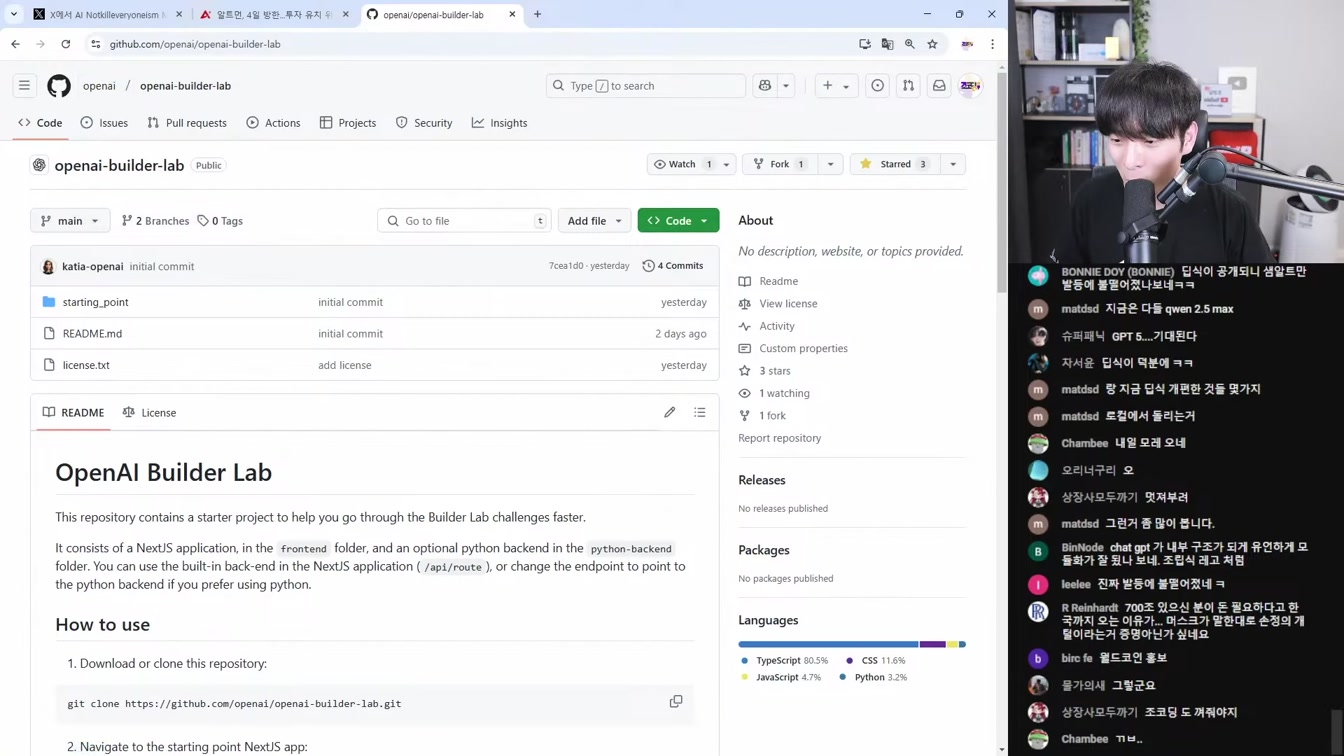Bookmark this page with star icon

[x=932, y=44]
